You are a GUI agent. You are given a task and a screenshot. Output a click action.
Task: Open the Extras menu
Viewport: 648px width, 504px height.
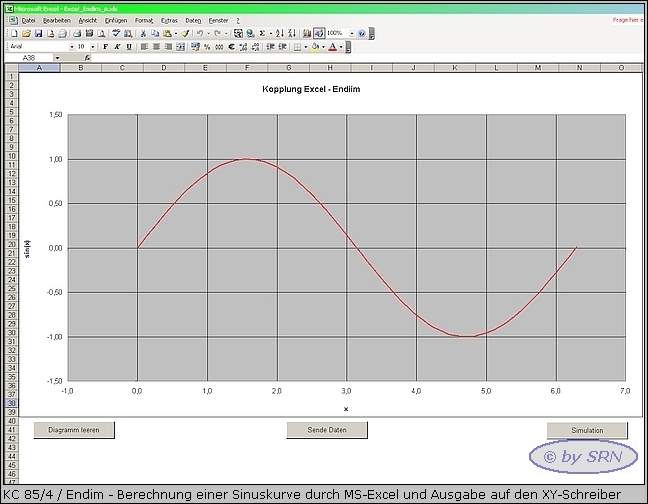[x=169, y=20]
